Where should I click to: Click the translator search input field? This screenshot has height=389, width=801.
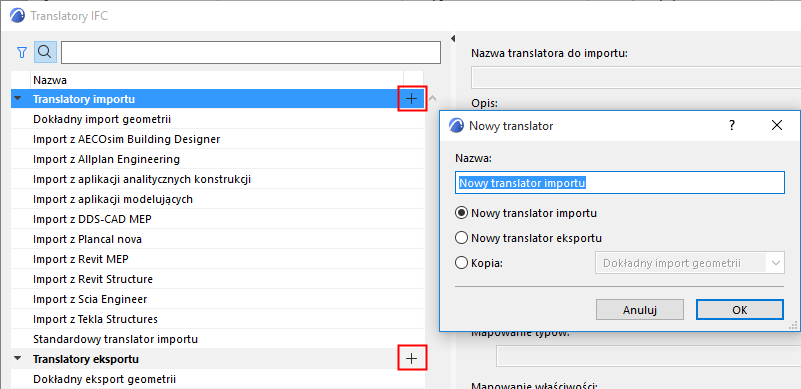[x=251, y=52]
